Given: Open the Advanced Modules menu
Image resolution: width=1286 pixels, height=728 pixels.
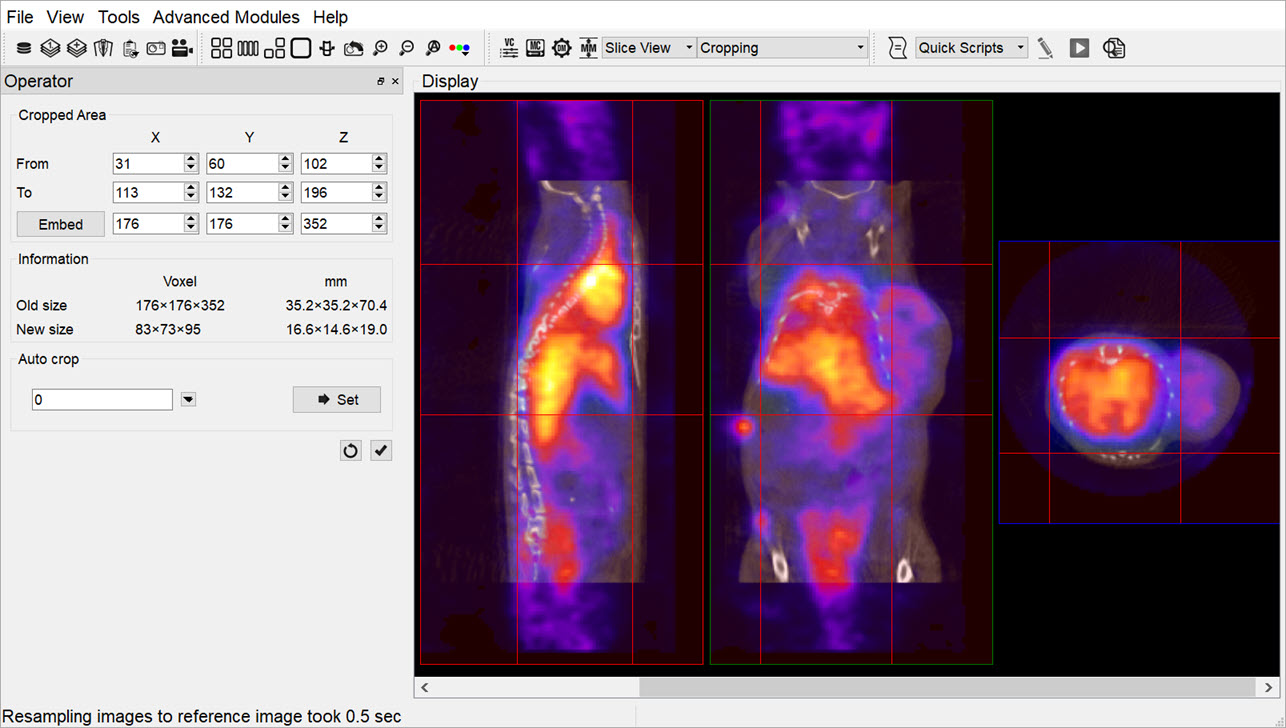Looking at the screenshot, I should coord(226,17).
